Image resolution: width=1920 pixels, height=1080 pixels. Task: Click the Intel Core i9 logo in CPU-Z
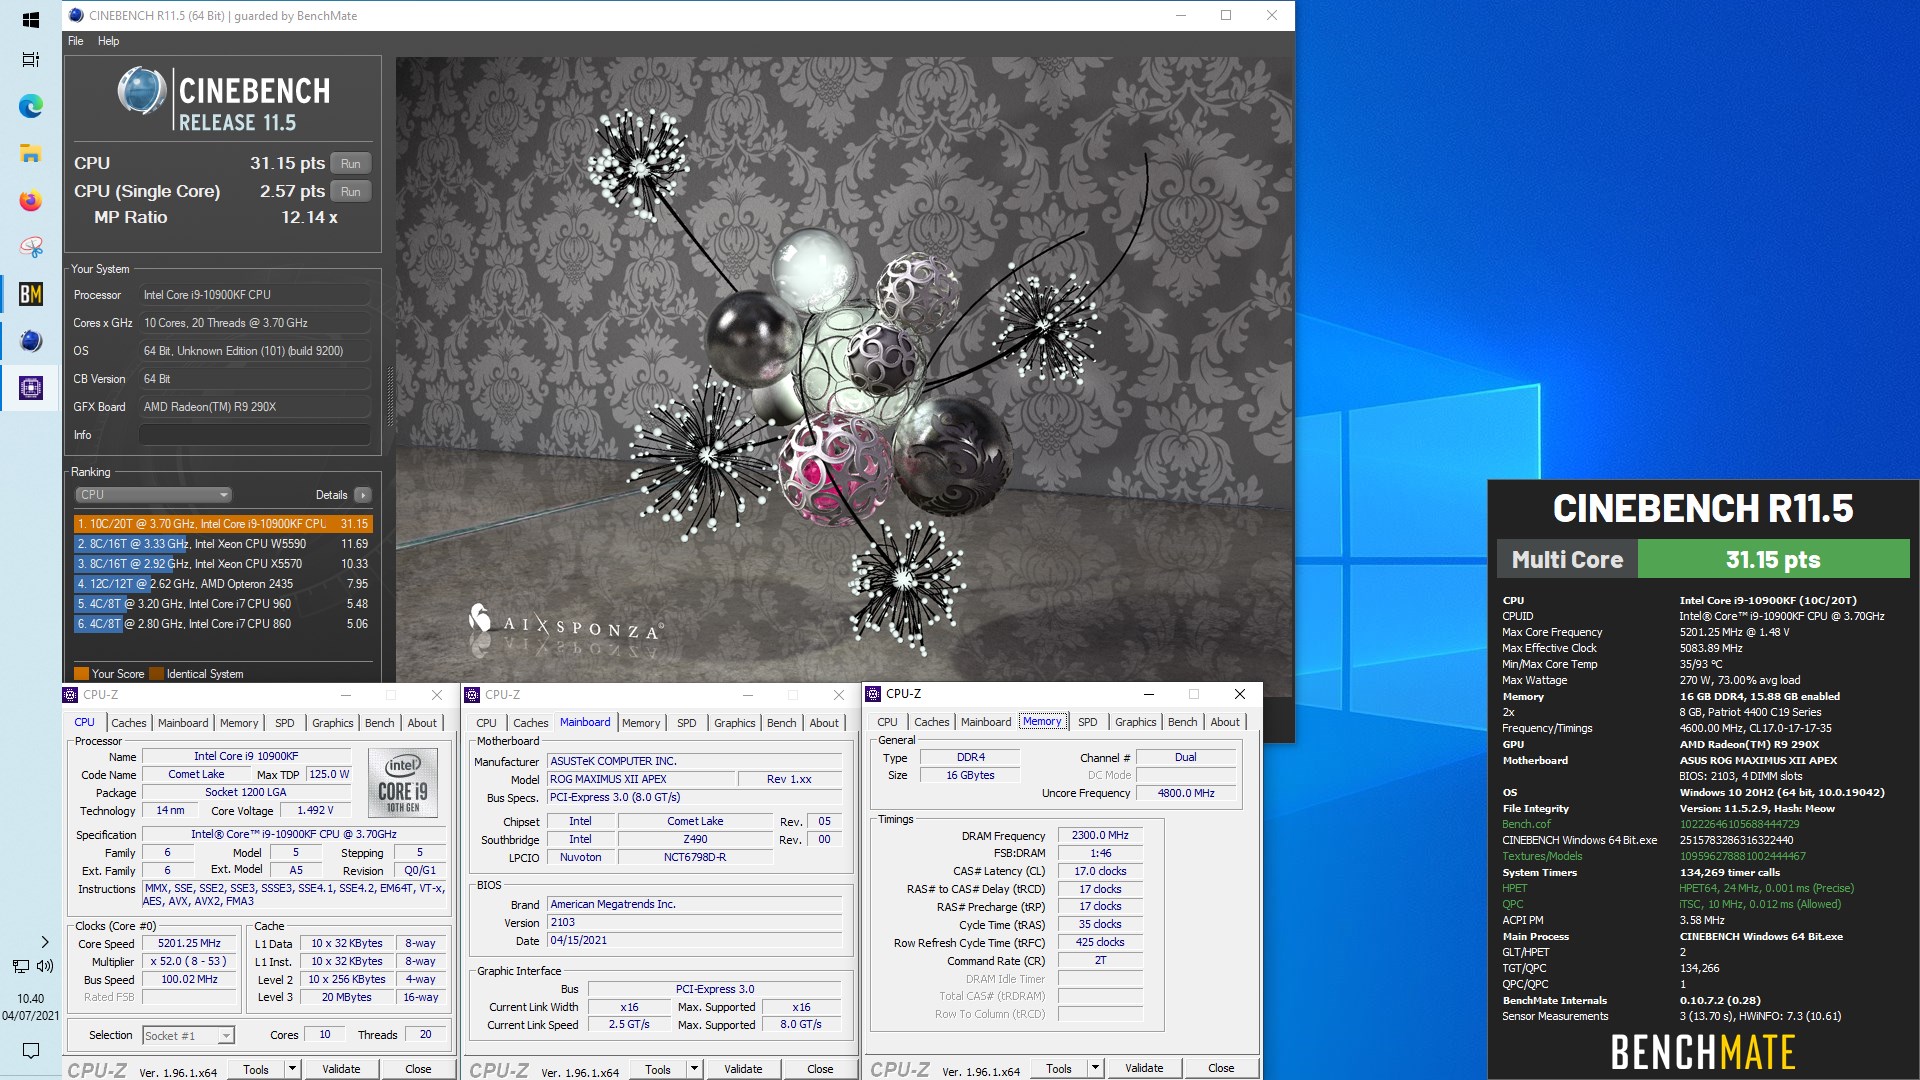(402, 783)
